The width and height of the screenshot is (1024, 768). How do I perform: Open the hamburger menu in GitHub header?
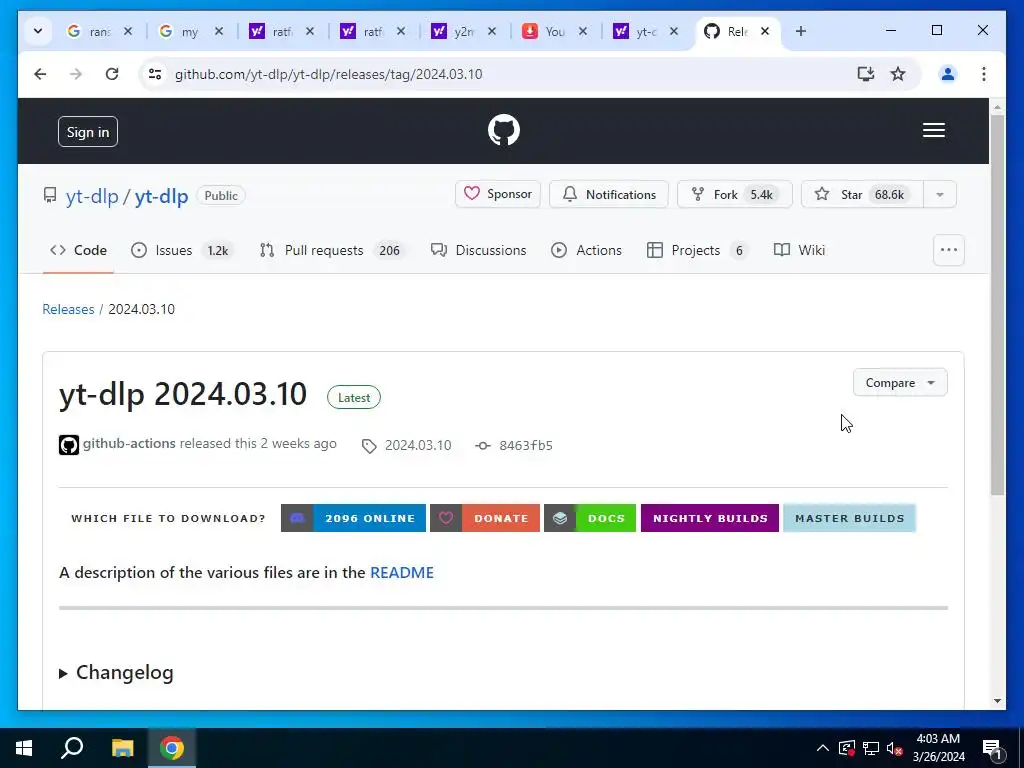click(x=933, y=130)
